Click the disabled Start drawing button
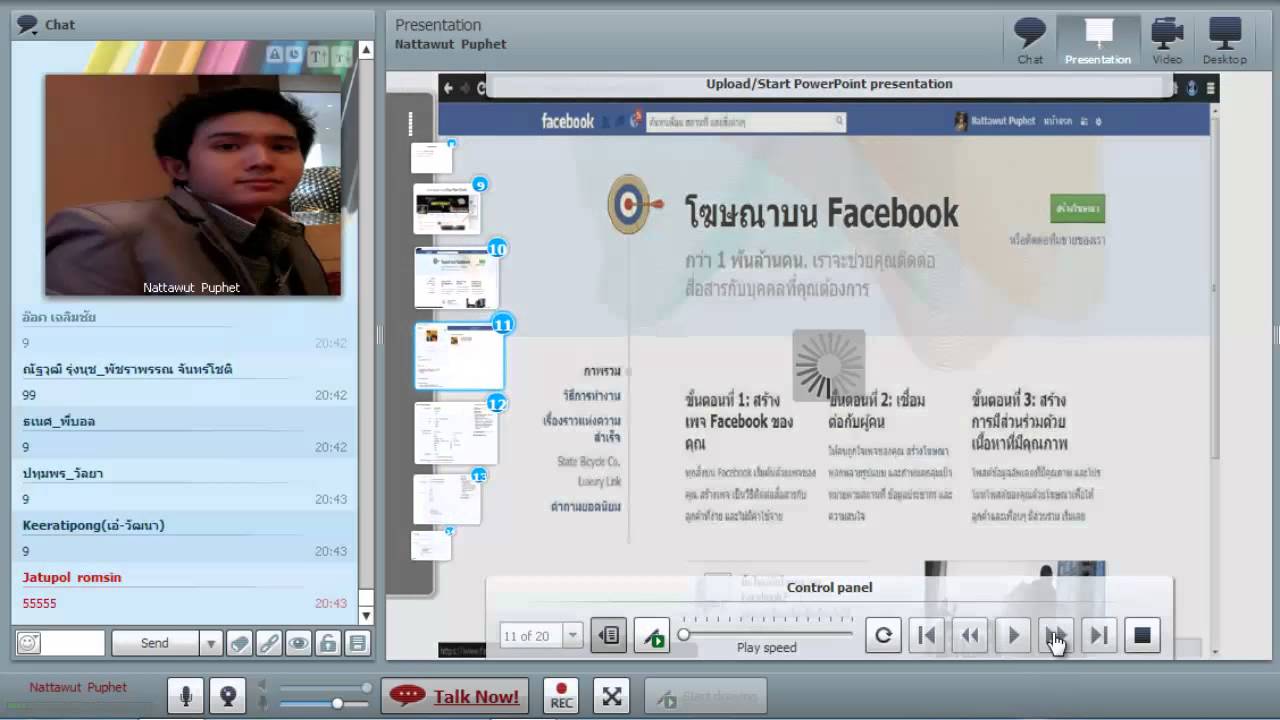This screenshot has height=720, width=1280. [706, 696]
